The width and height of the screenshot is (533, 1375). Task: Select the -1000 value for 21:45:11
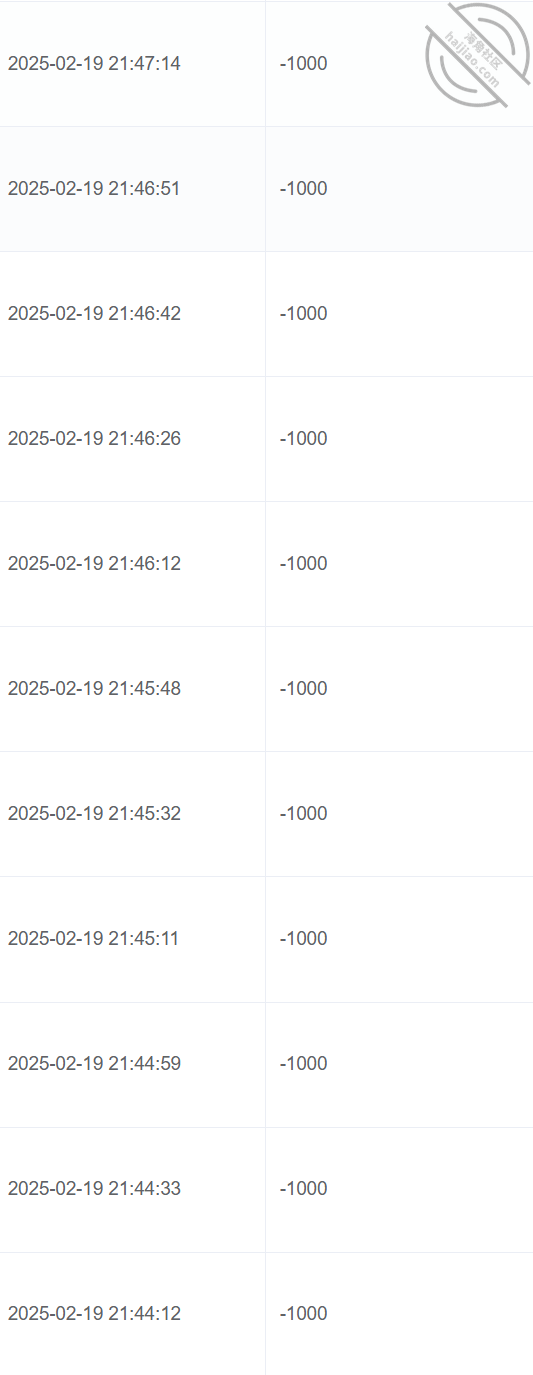click(x=304, y=939)
